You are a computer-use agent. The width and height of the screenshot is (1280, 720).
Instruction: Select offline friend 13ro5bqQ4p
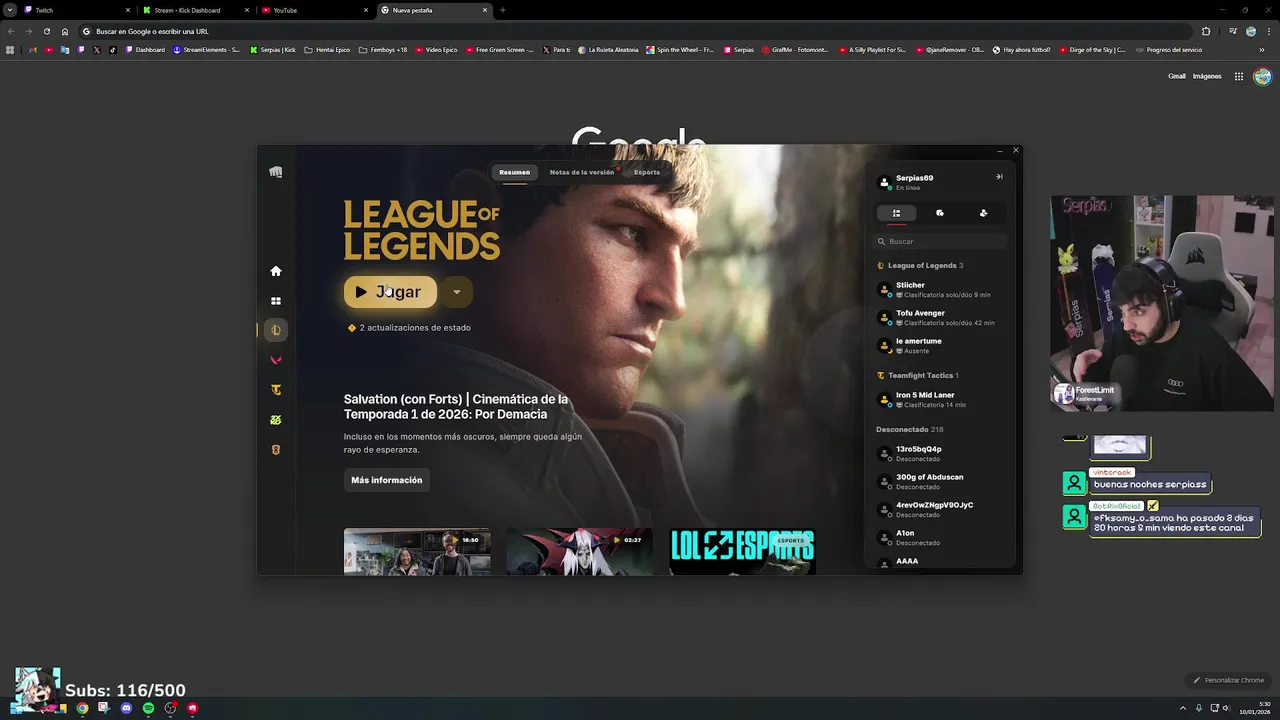click(941, 454)
